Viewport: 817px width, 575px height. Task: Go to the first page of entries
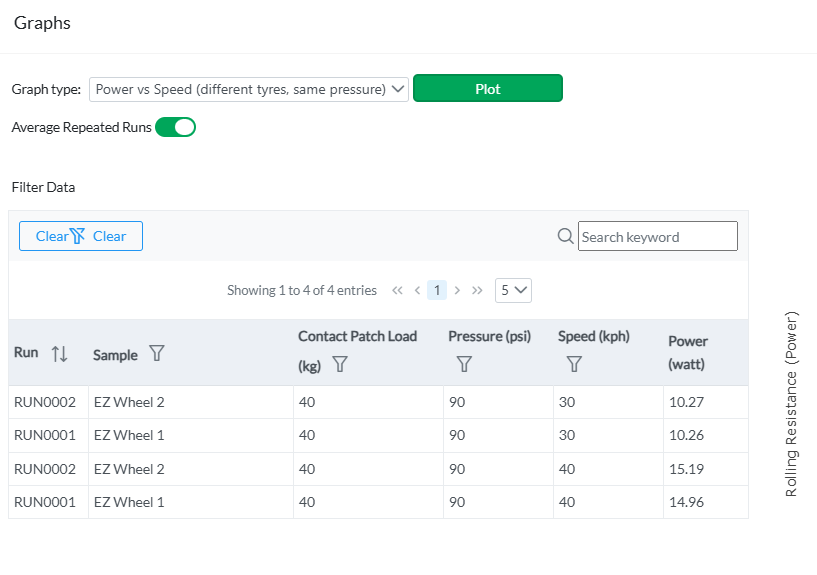(x=397, y=290)
